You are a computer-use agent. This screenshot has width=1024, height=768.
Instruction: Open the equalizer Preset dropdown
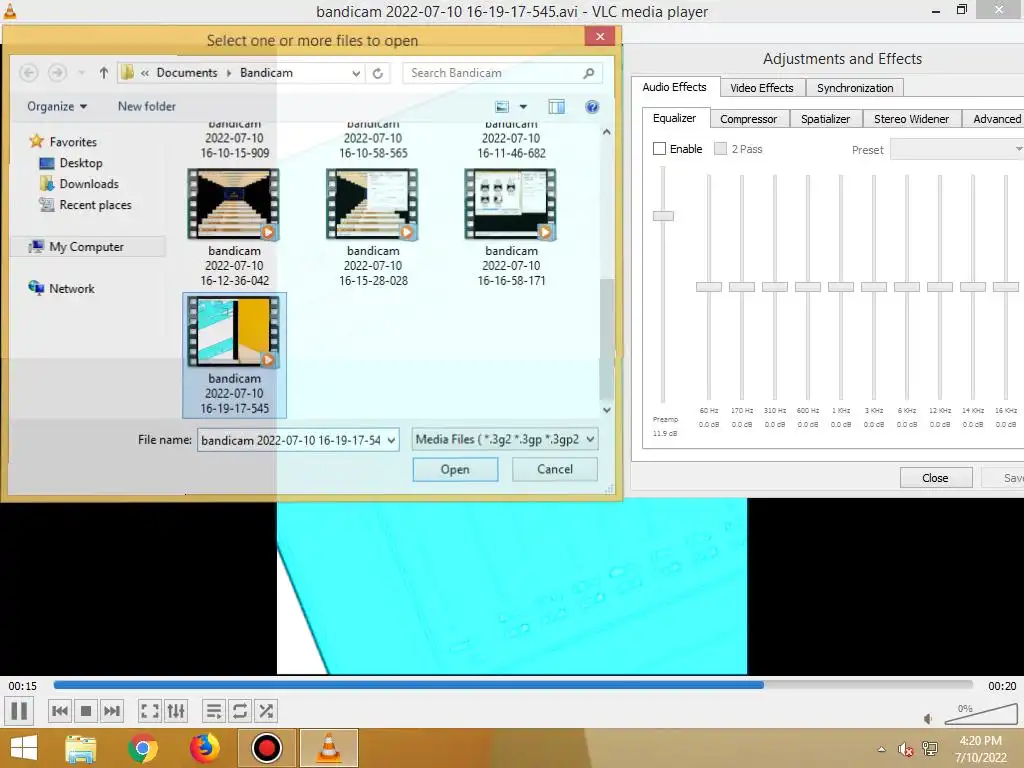click(957, 150)
